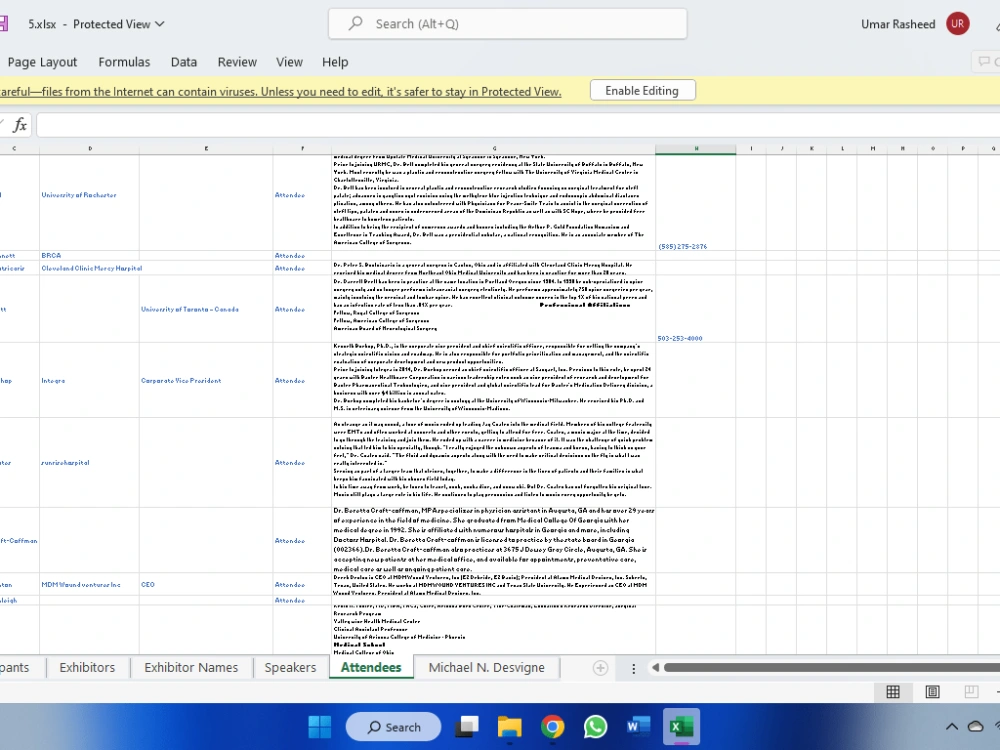Click the Excel taskbar icon
The image size is (1000, 750).
coord(681,726)
